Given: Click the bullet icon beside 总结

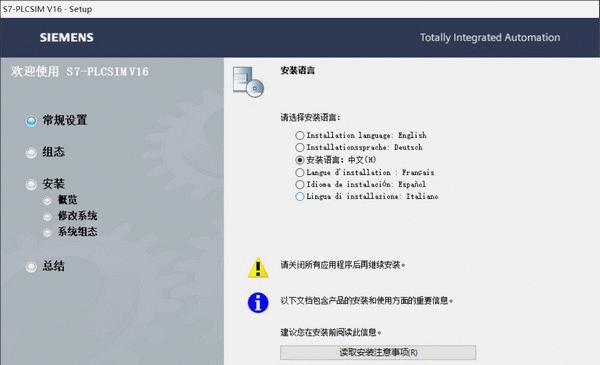Looking at the screenshot, I should (x=31, y=267).
